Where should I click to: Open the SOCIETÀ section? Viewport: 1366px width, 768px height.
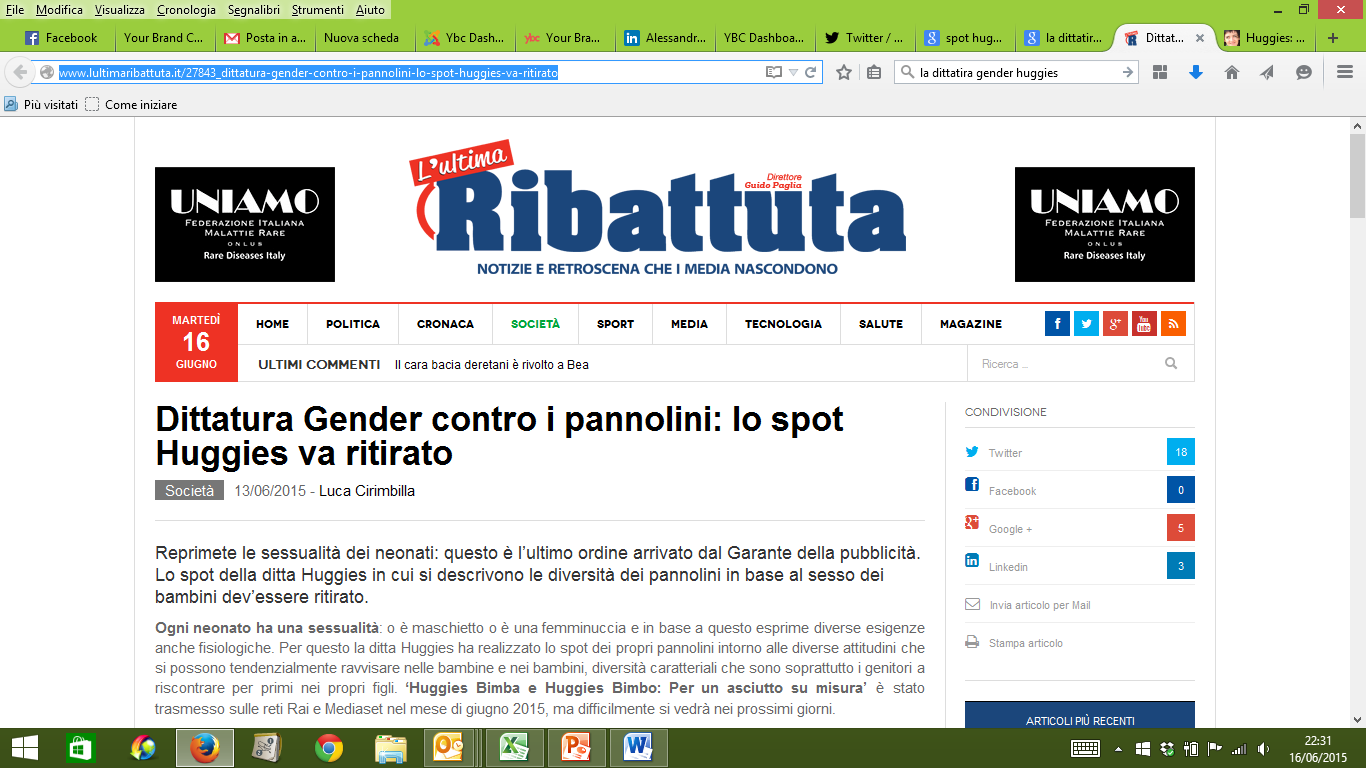click(536, 324)
